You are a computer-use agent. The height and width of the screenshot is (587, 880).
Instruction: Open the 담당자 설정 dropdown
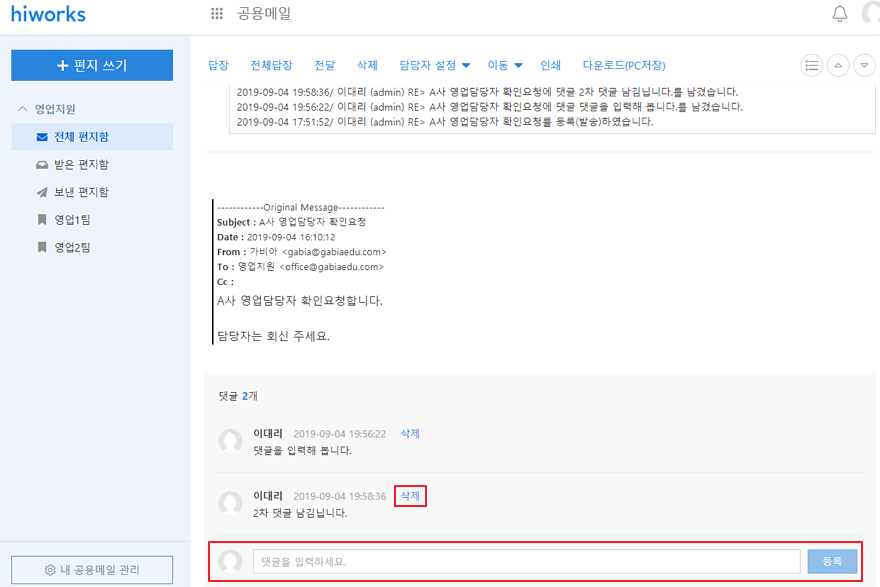tap(434, 65)
